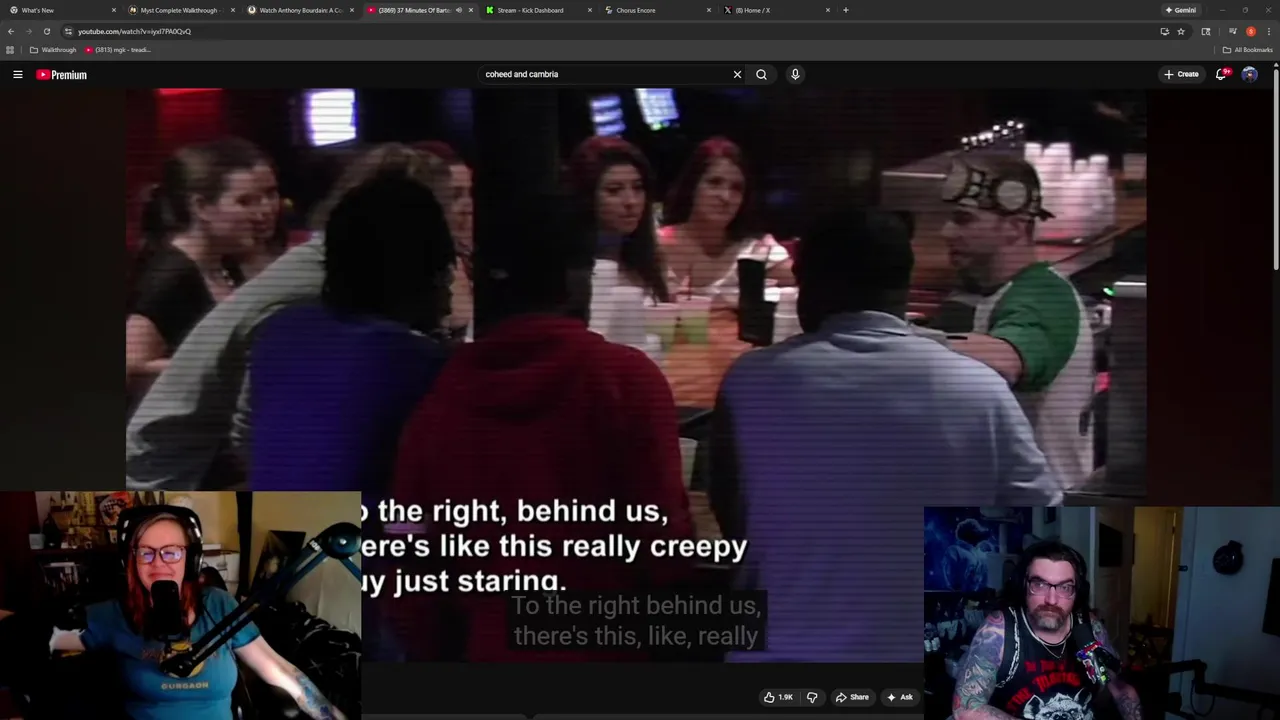Open the reading mode side panel icon
This screenshot has width=1280, height=720.
(x=1206, y=31)
